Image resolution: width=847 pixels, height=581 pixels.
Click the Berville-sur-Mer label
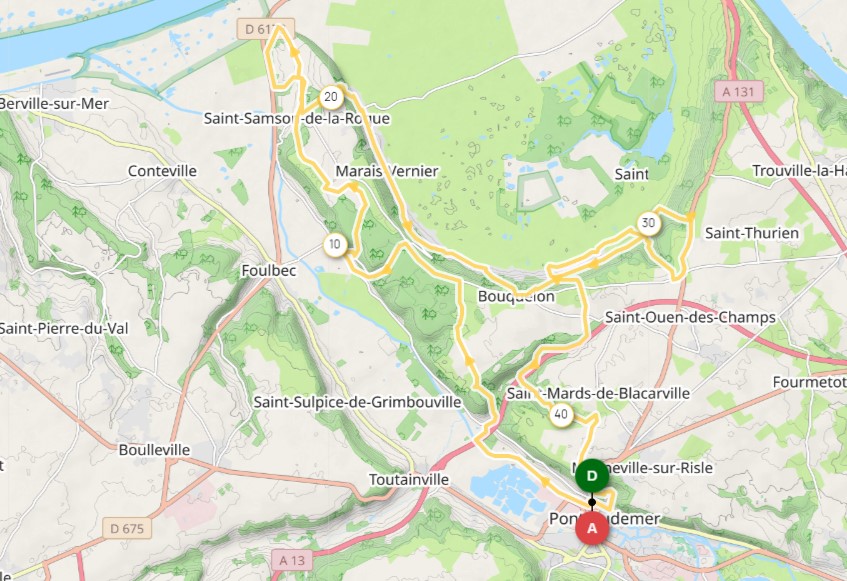[54, 104]
